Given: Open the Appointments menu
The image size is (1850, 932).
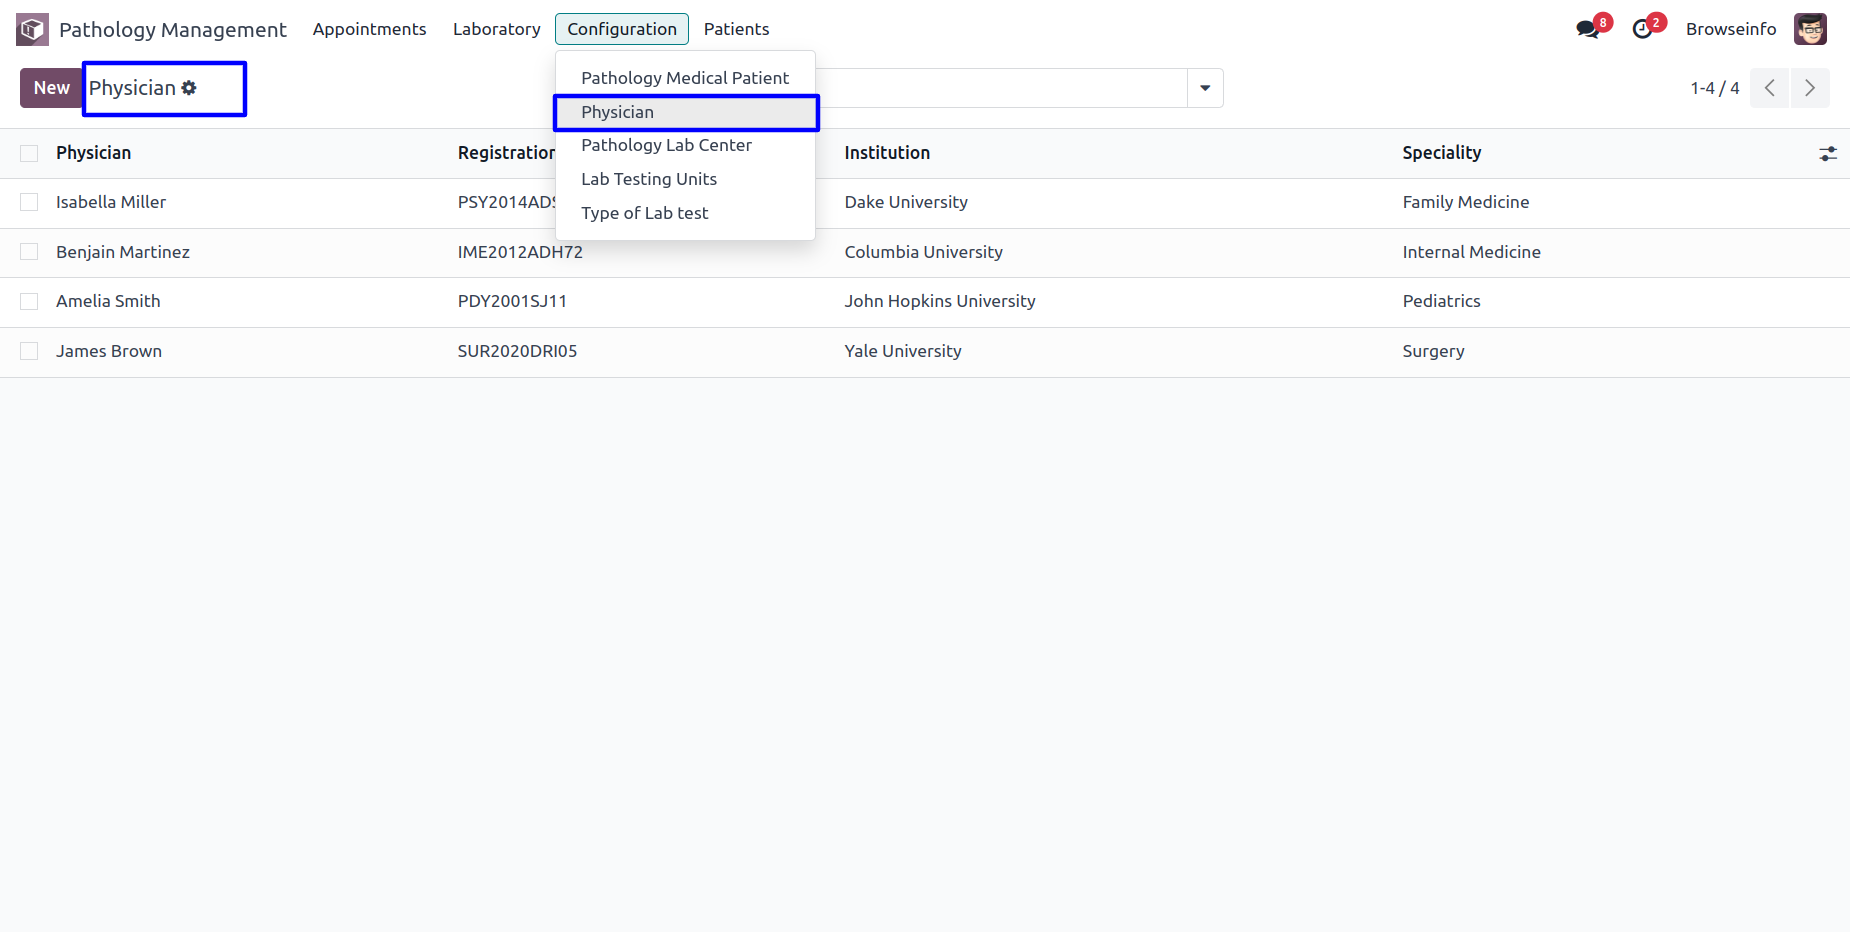Looking at the screenshot, I should pos(369,29).
